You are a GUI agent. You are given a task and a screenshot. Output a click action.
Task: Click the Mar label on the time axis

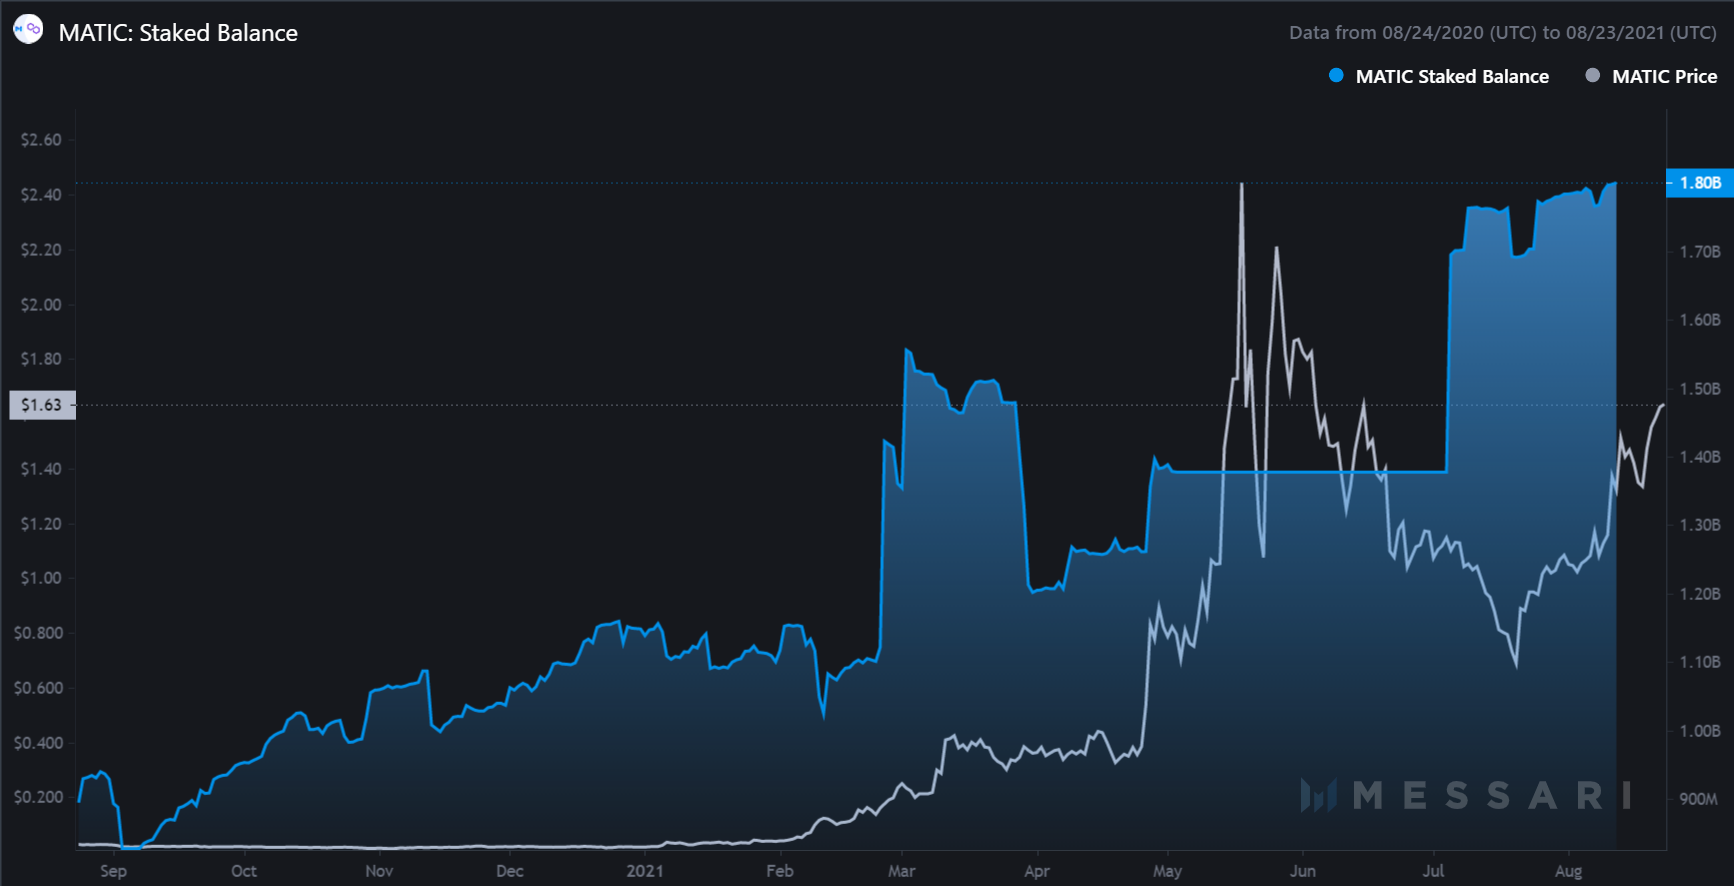[x=902, y=871]
